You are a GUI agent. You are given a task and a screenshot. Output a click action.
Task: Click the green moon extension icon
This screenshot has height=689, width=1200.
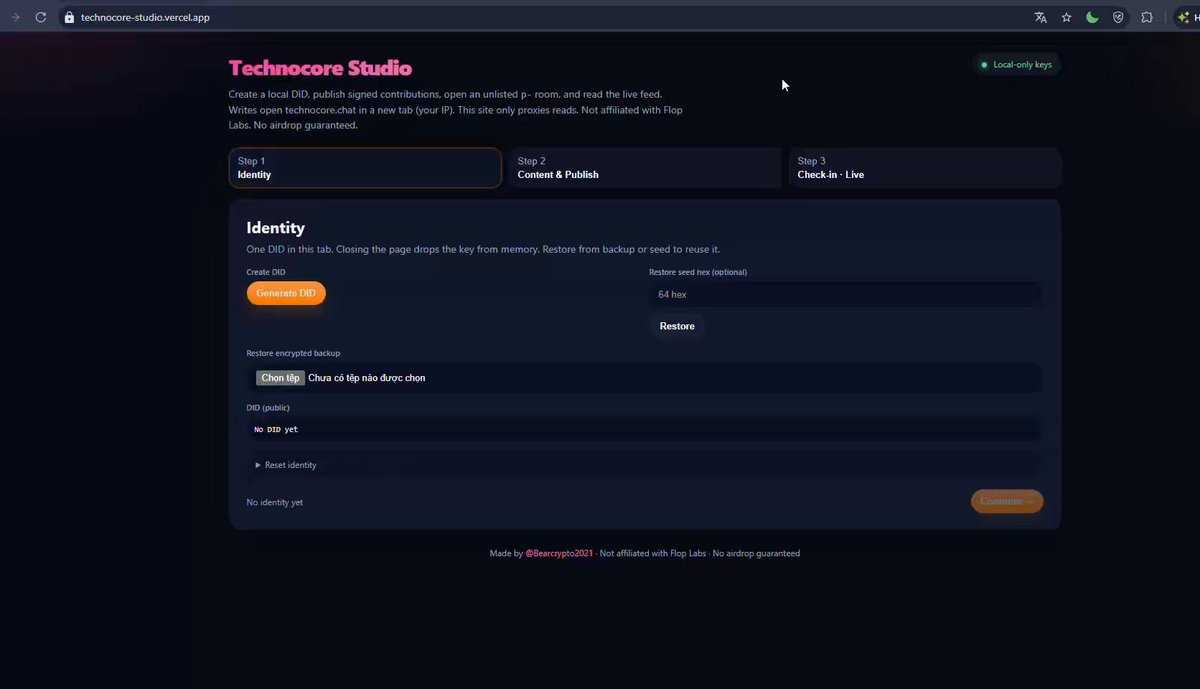tap(1093, 17)
